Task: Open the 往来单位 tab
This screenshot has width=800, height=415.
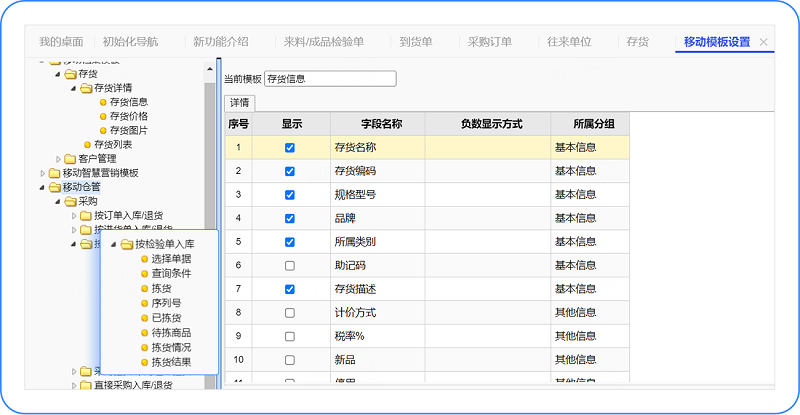Action: pyautogui.click(x=569, y=42)
